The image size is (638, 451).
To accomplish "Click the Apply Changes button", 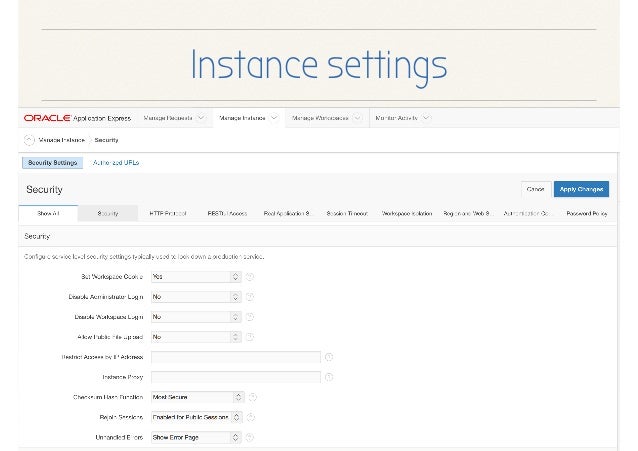I will (581, 189).
